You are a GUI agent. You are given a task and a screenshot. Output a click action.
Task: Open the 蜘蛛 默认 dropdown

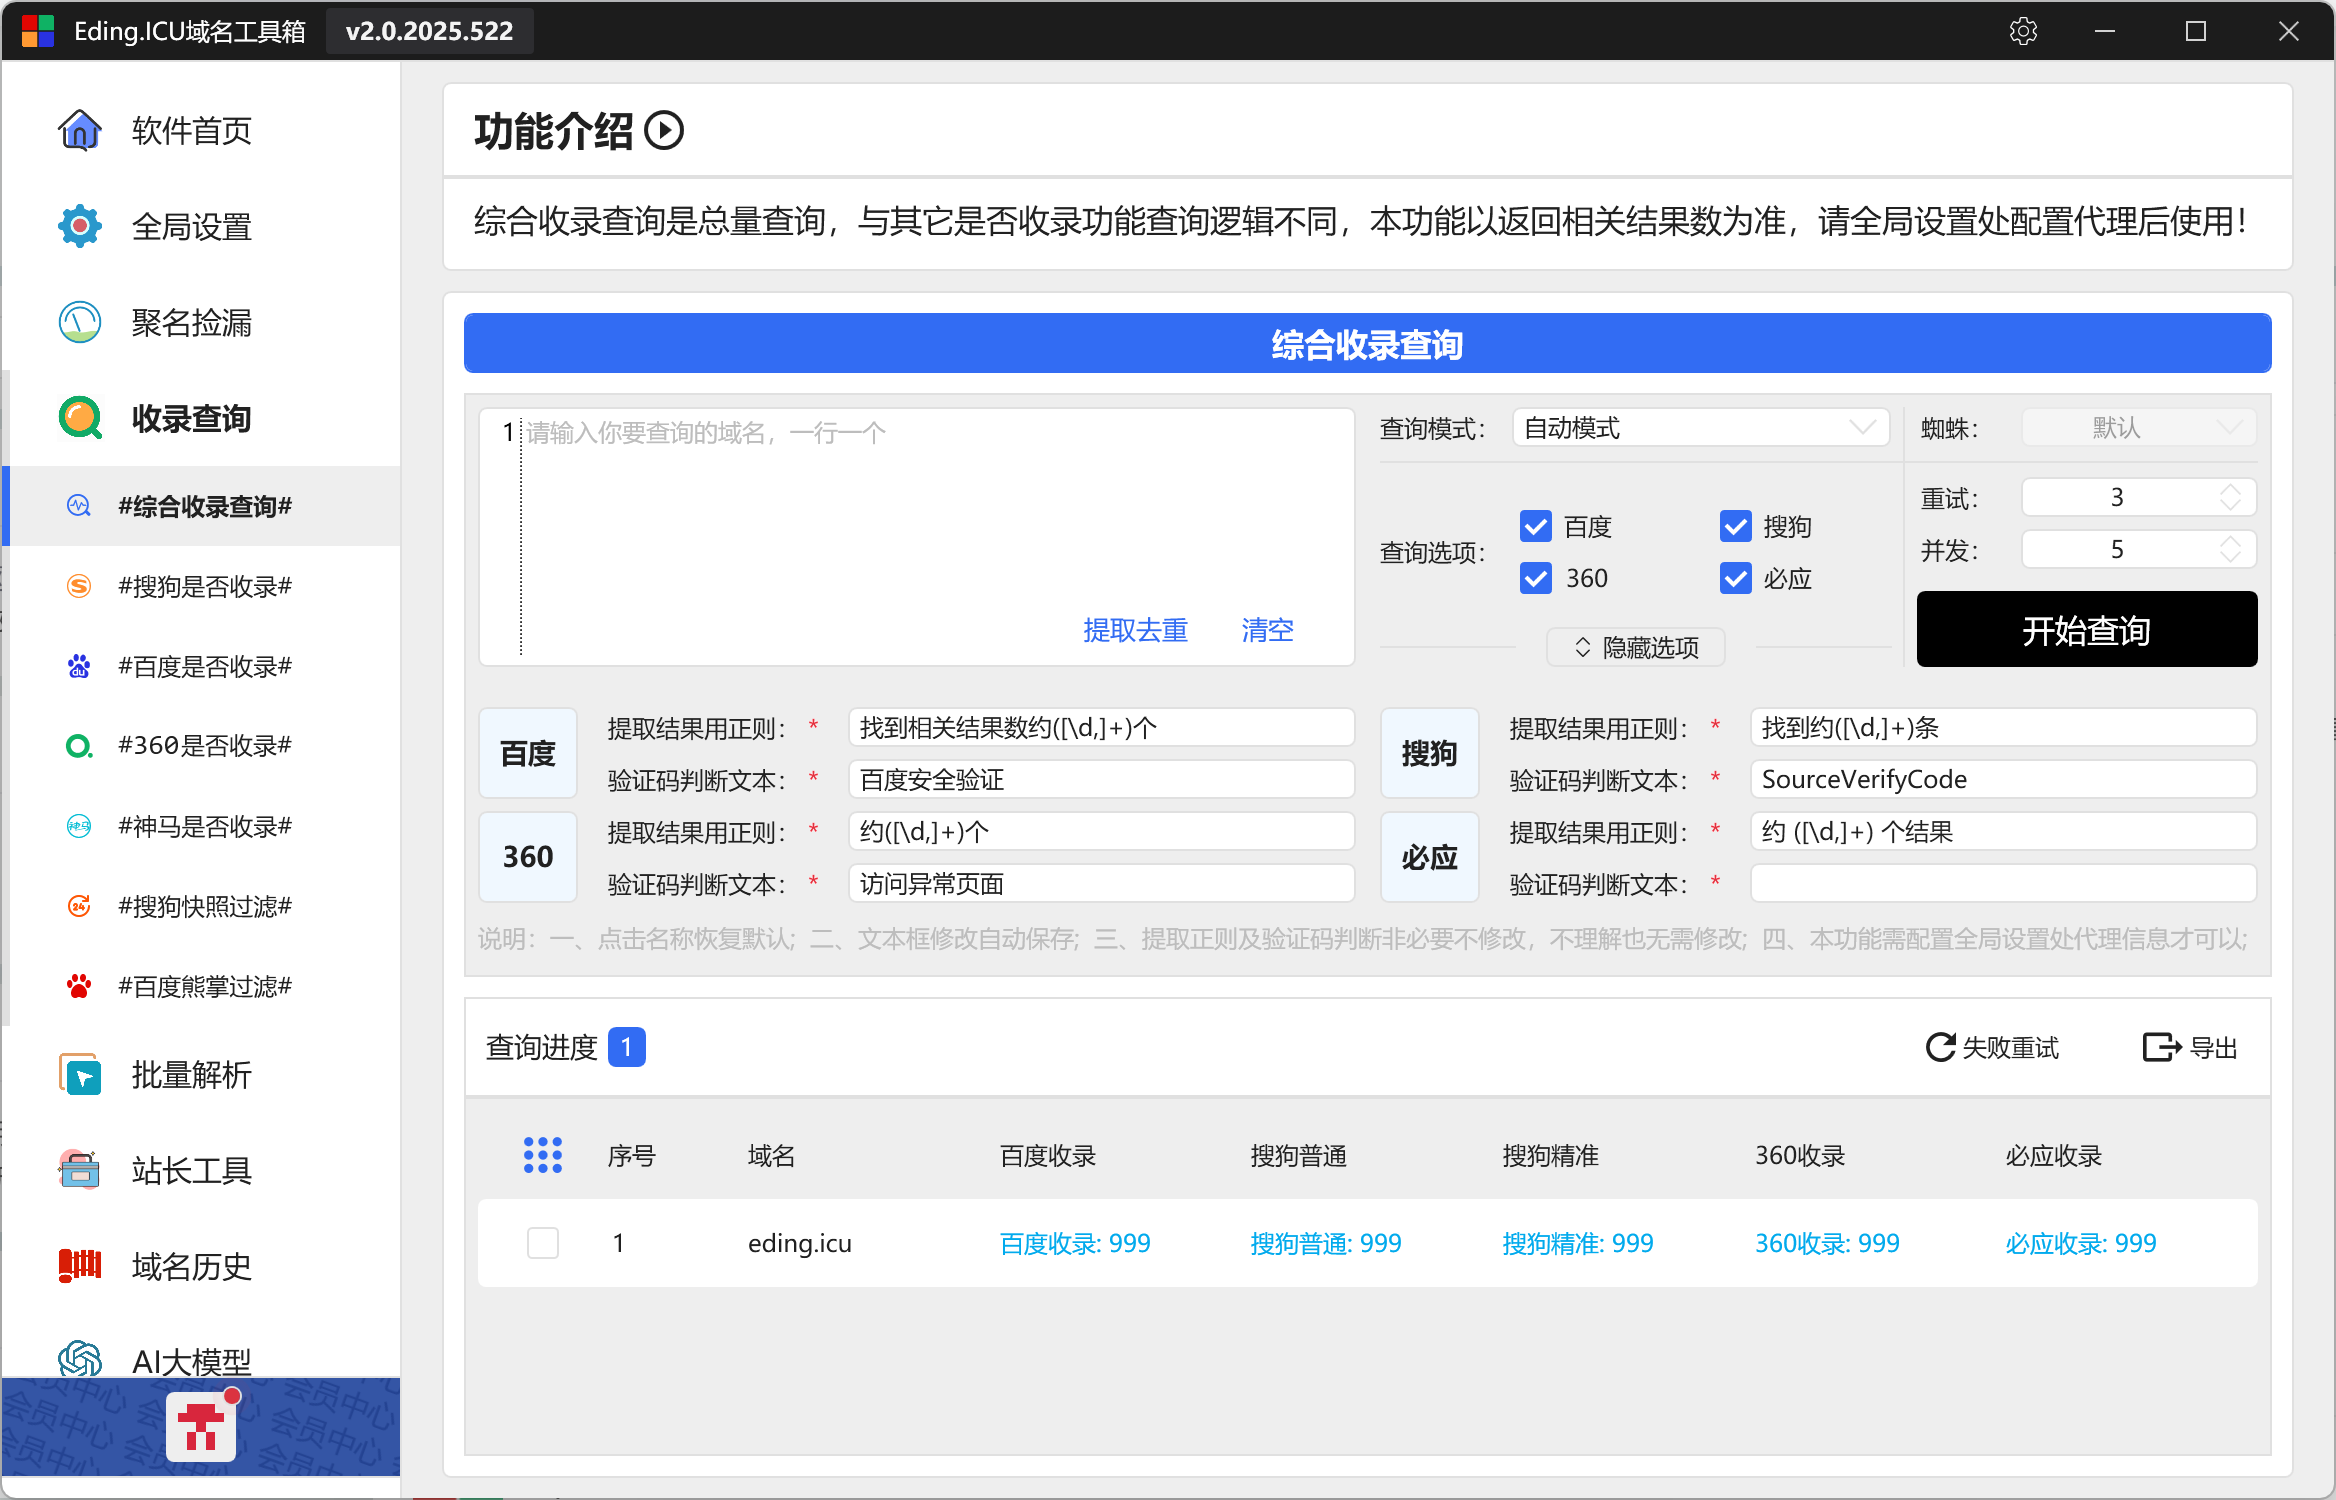[x=2139, y=428]
